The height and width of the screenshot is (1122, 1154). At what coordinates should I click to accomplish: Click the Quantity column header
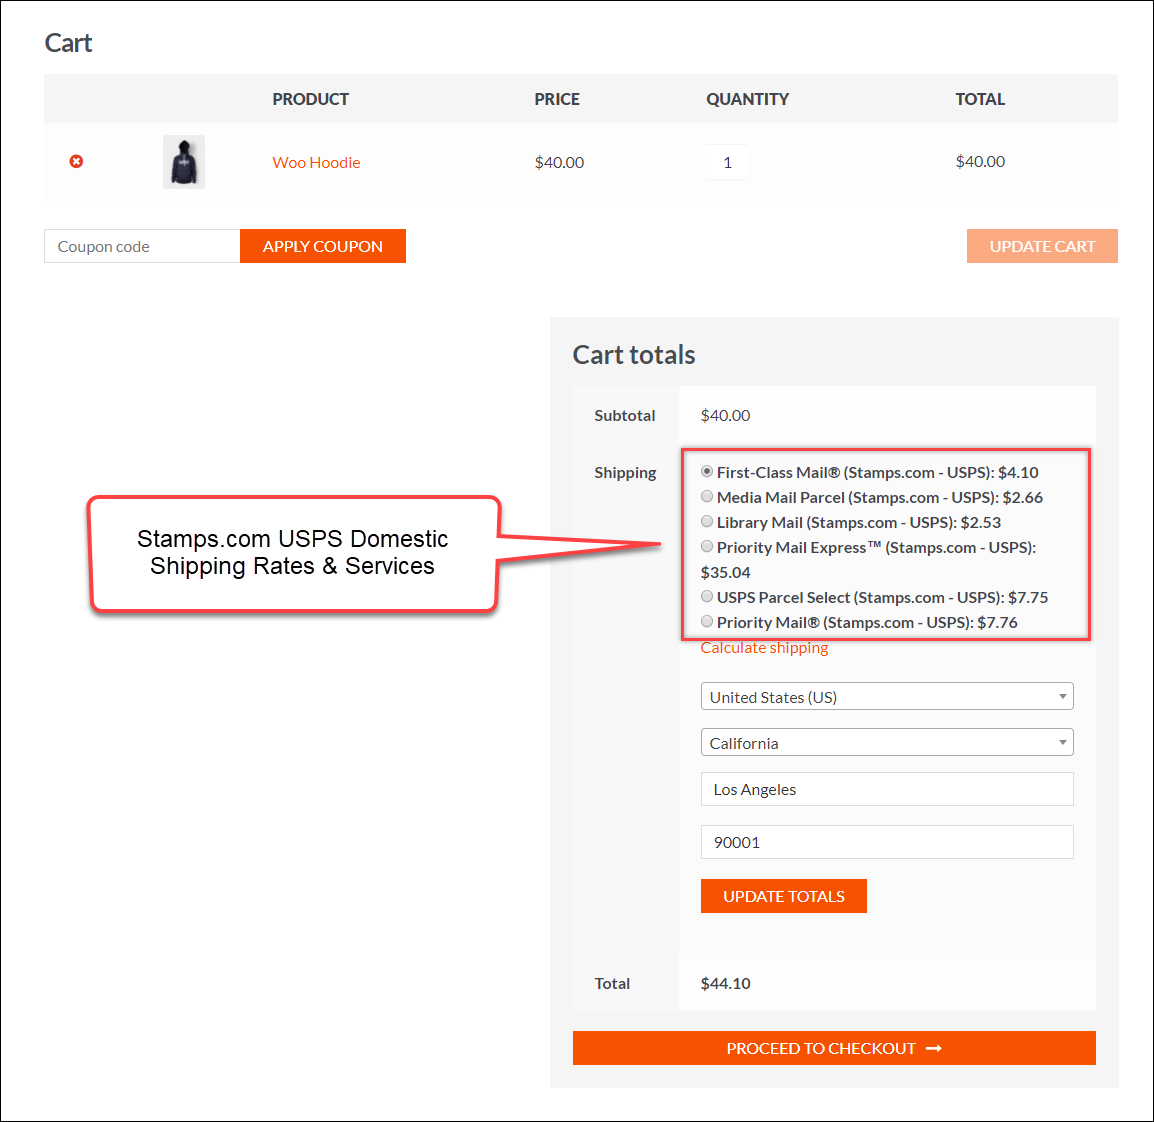point(748,99)
